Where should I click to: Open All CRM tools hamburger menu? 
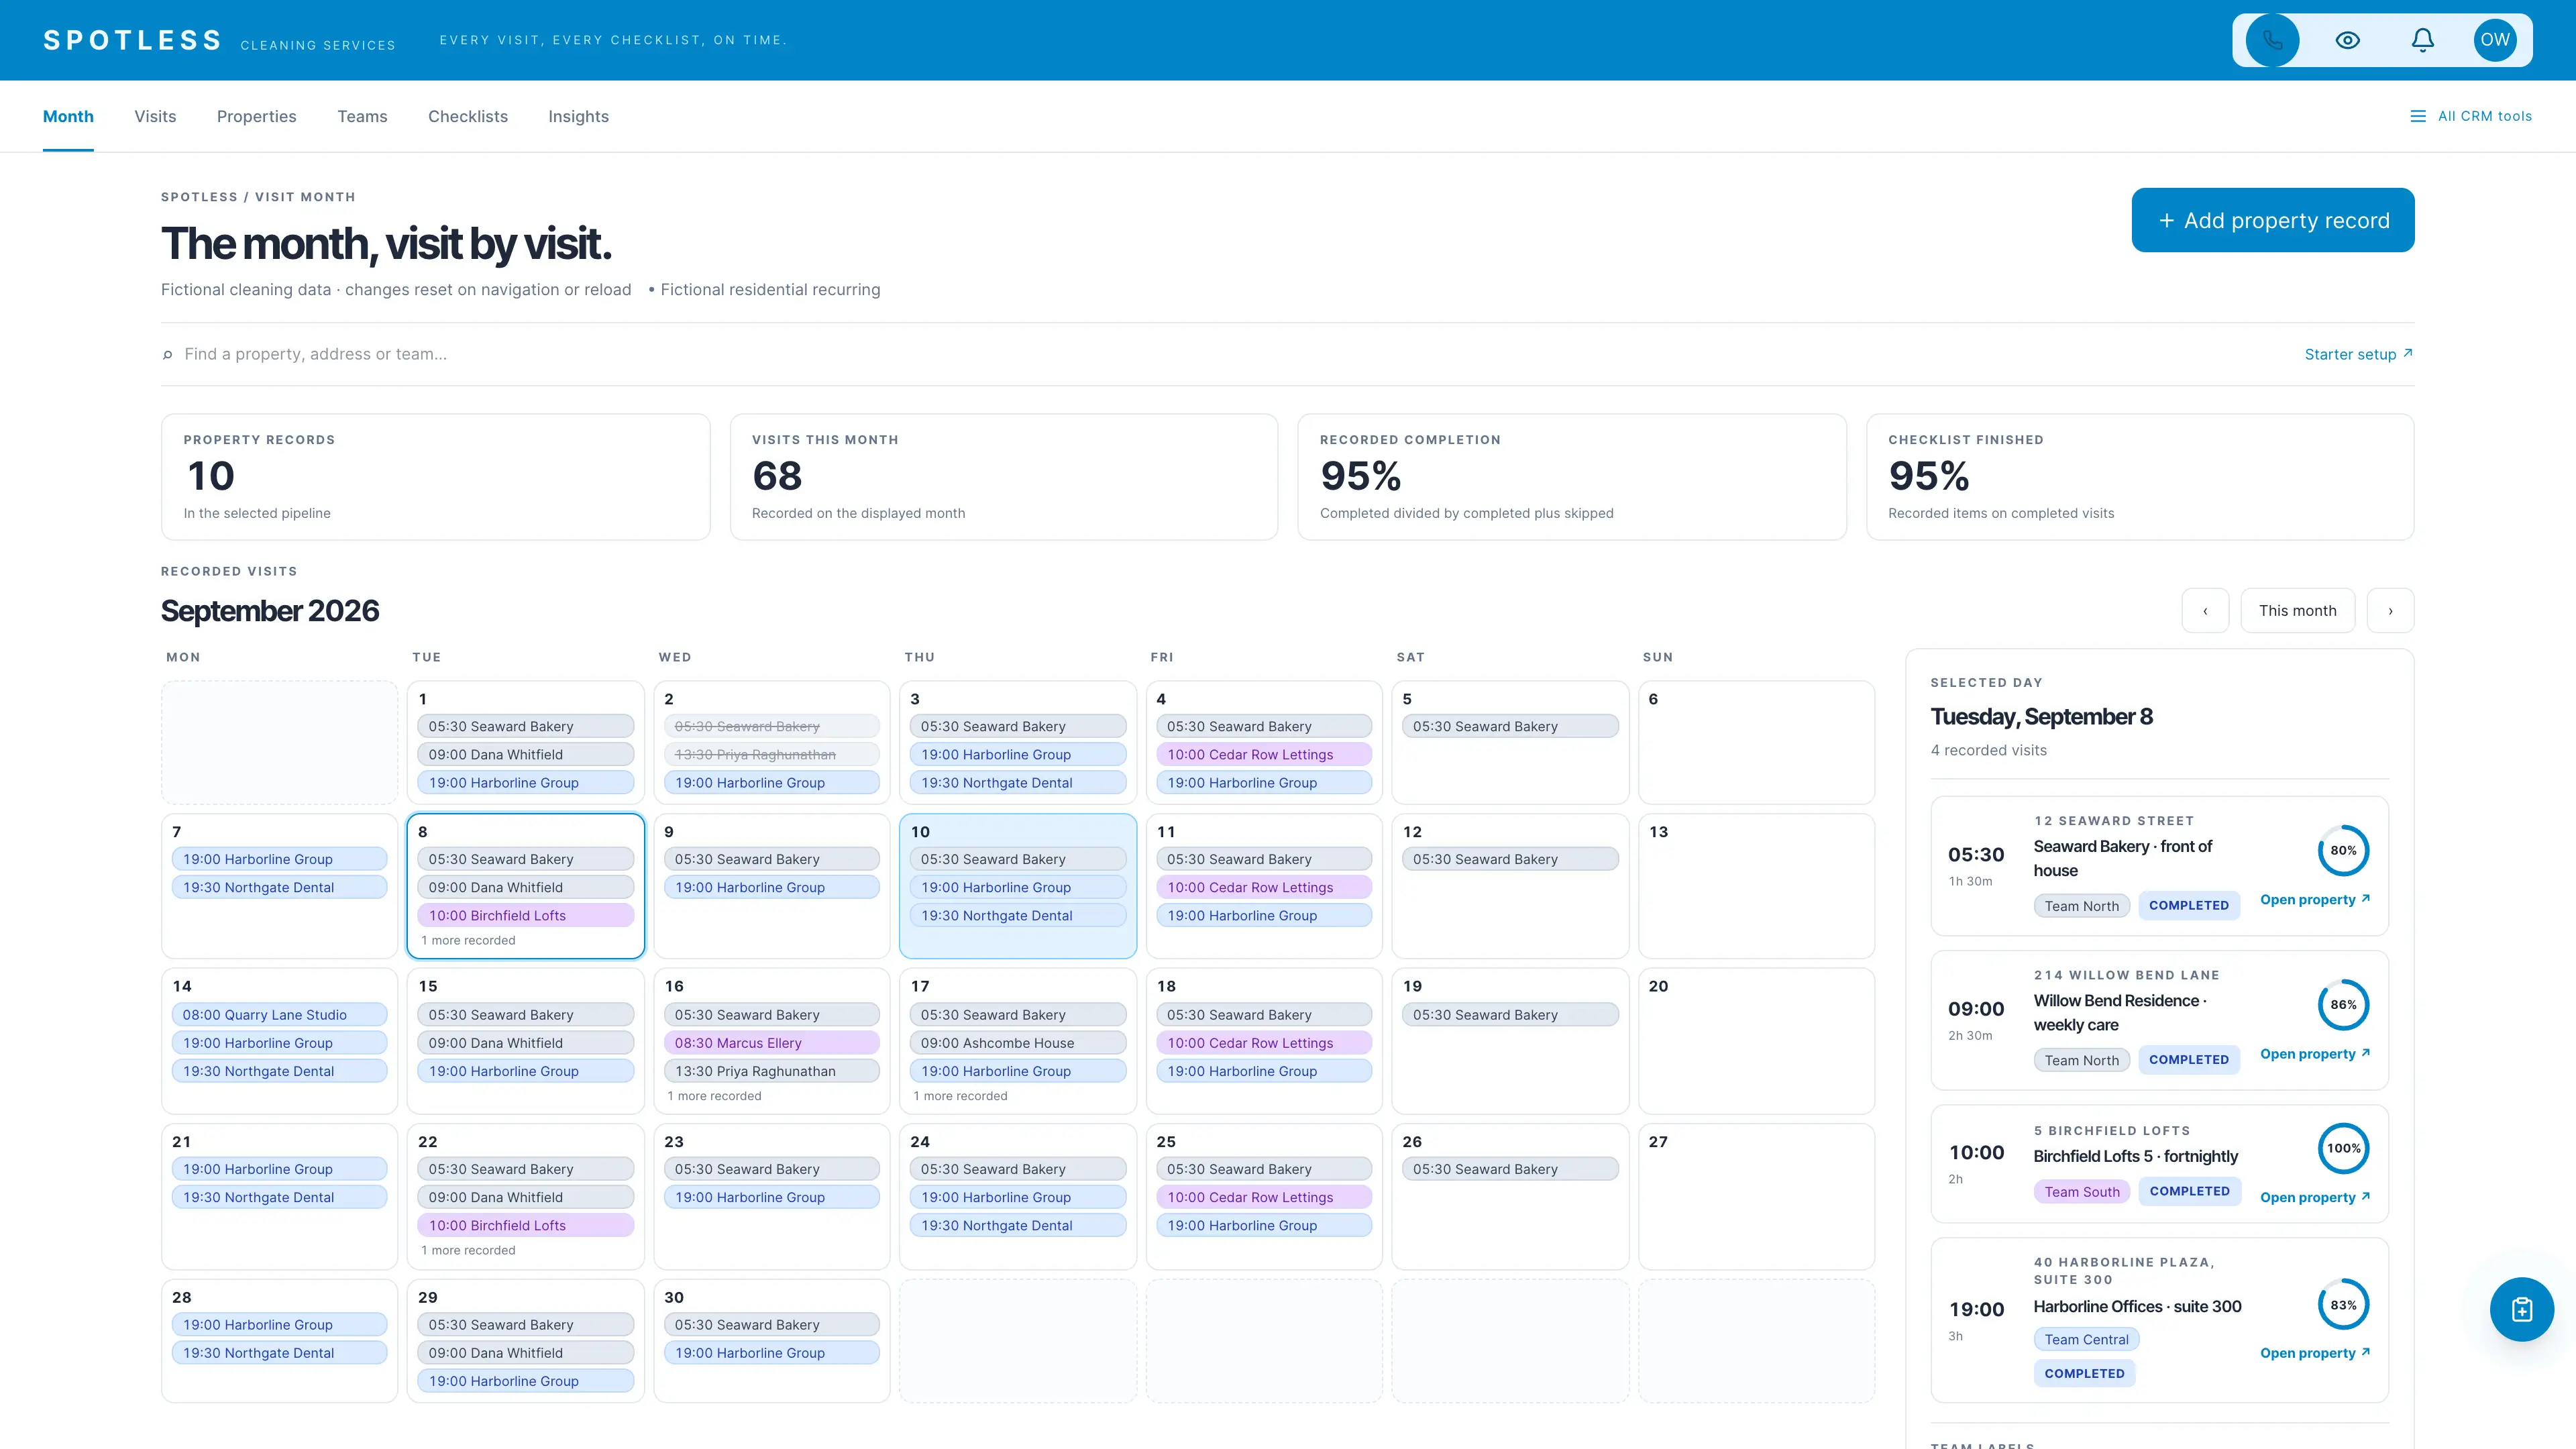(2471, 116)
